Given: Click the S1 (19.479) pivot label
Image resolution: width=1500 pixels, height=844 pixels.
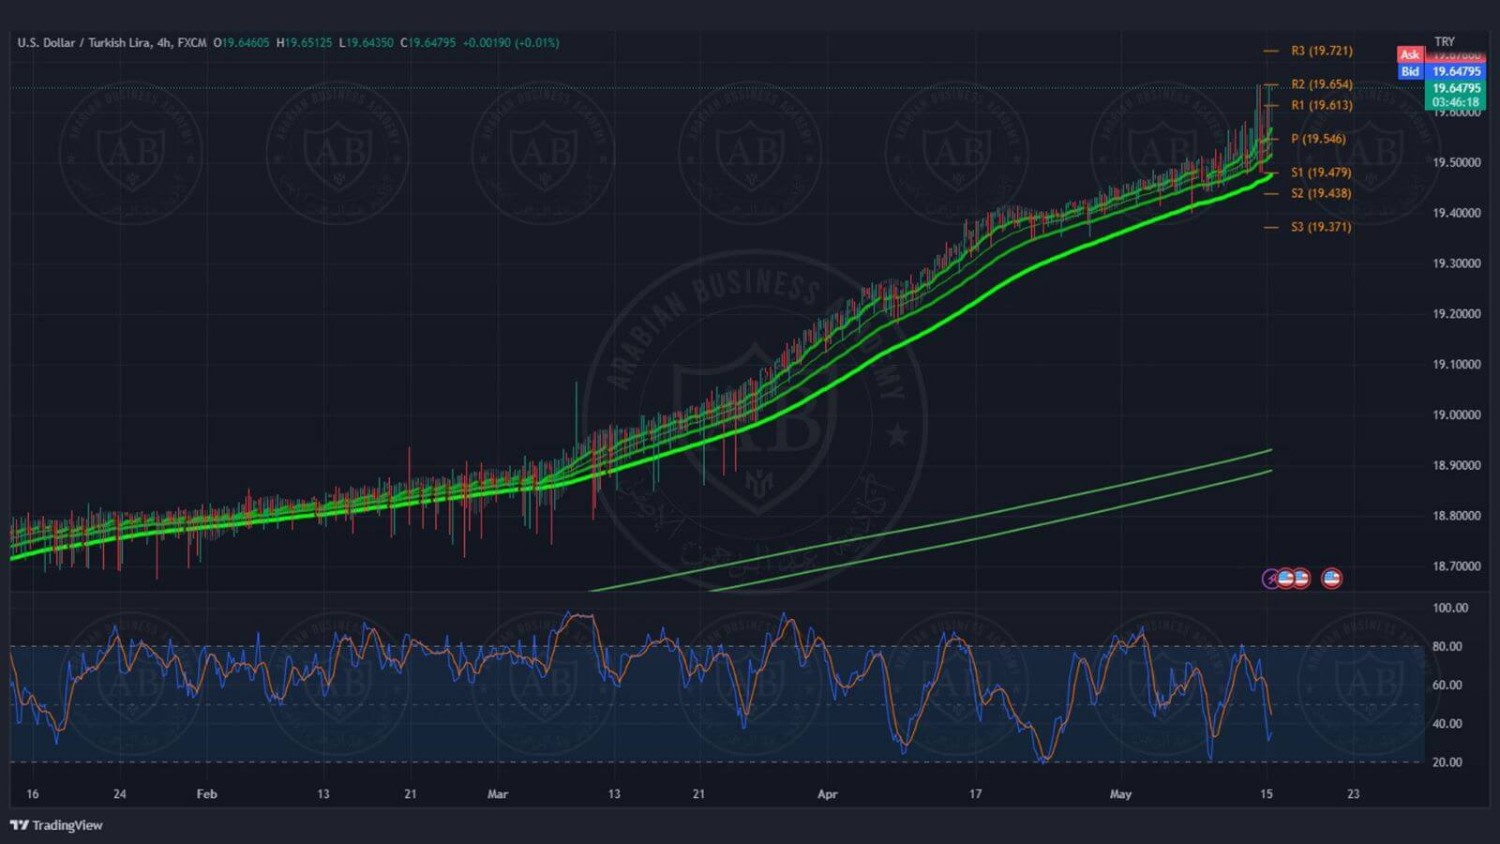Looking at the screenshot, I should pyautogui.click(x=1321, y=172).
